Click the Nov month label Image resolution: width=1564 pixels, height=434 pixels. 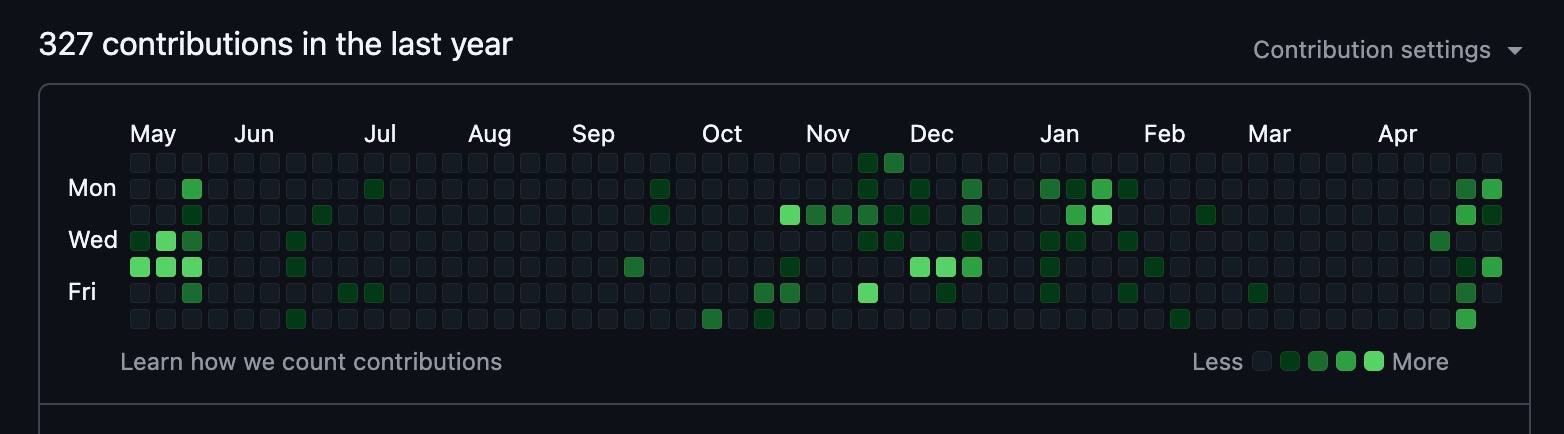point(828,134)
